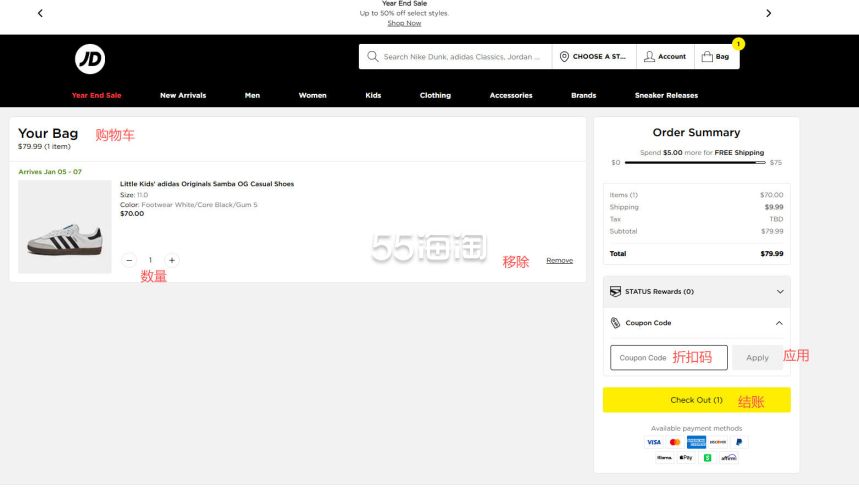Image resolution: width=859 pixels, height=496 pixels.
Task: Increase item quantity with plus button
Action: 172,260
